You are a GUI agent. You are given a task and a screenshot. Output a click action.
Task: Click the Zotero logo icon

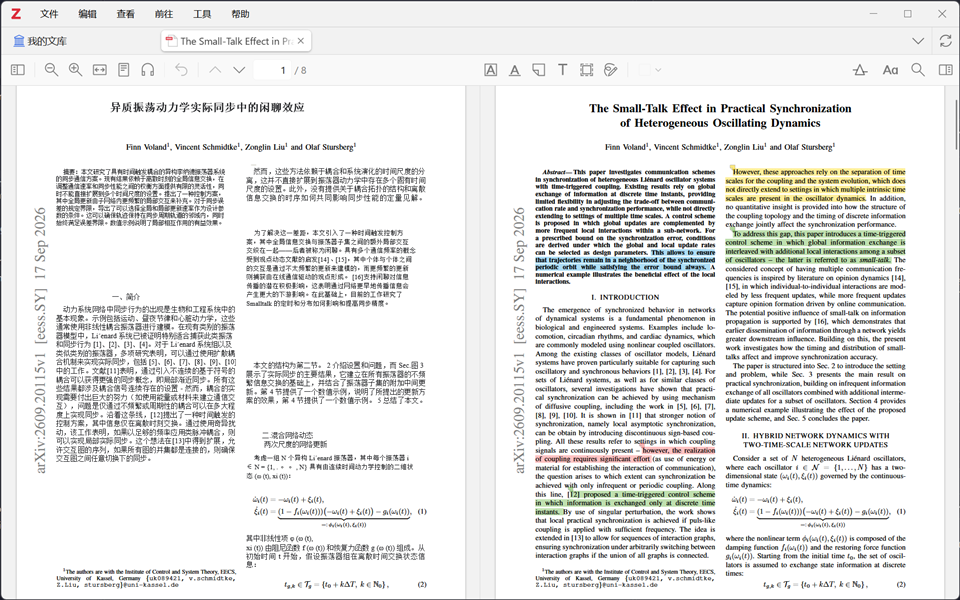click(x=16, y=13)
